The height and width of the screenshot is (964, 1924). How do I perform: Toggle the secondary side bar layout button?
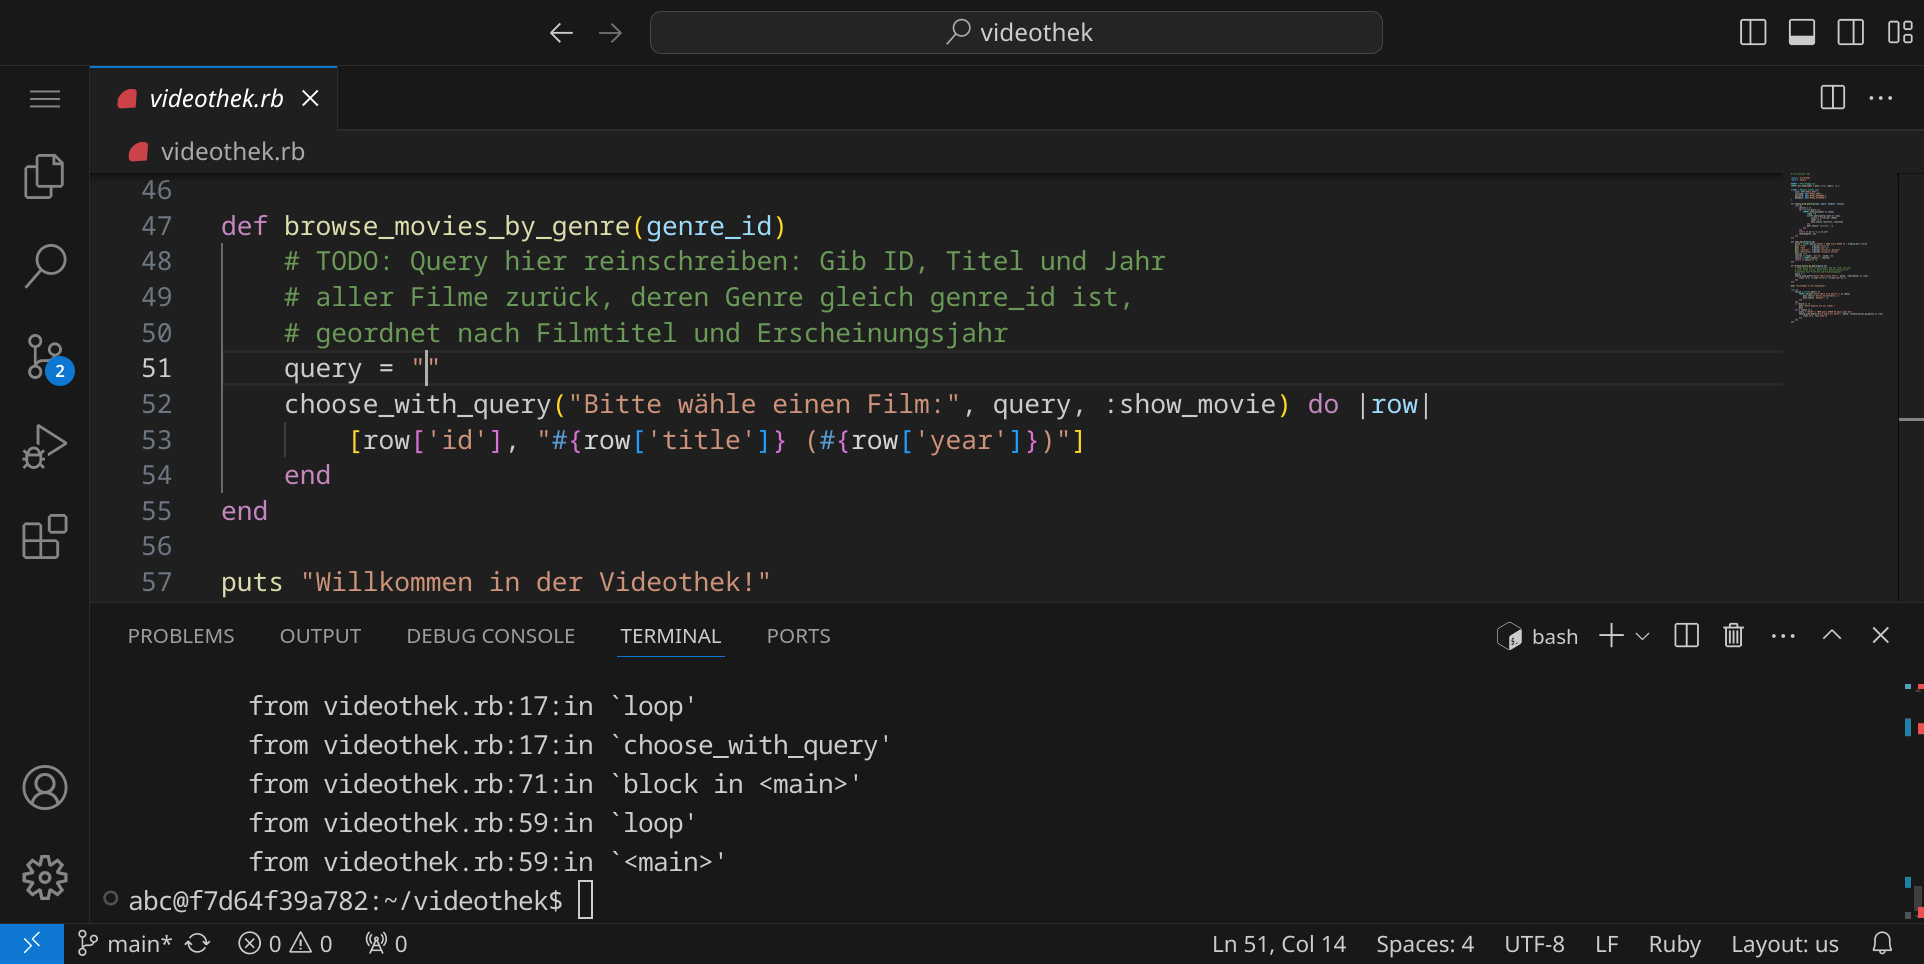pyautogui.click(x=1850, y=33)
